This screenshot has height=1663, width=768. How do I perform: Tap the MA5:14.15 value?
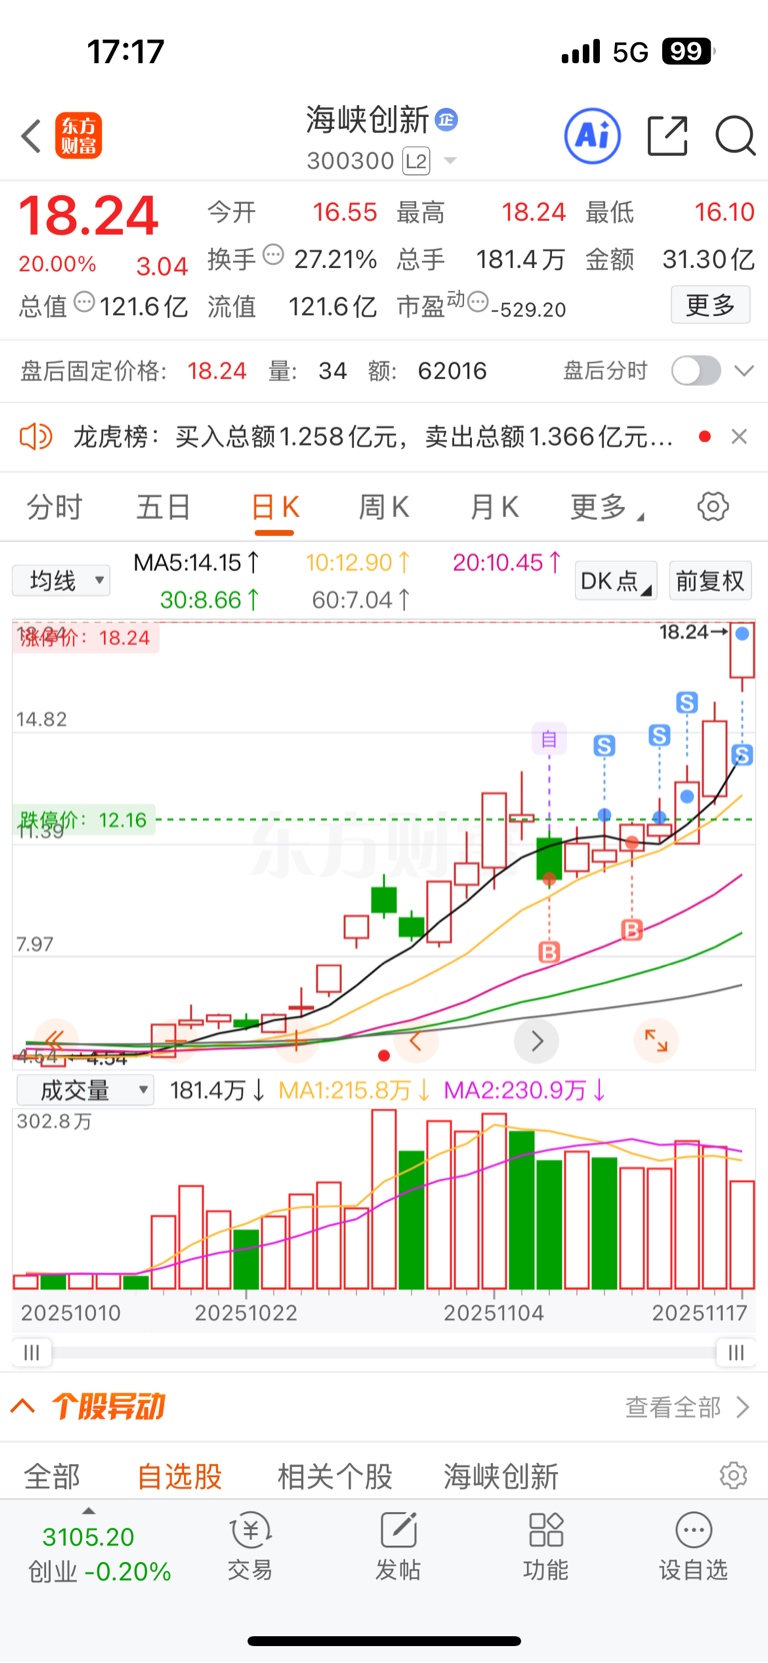(x=196, y=563)
